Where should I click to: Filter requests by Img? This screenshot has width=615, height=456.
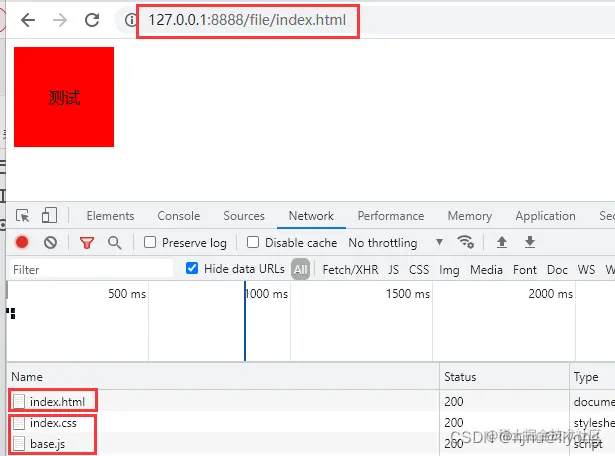449,269
